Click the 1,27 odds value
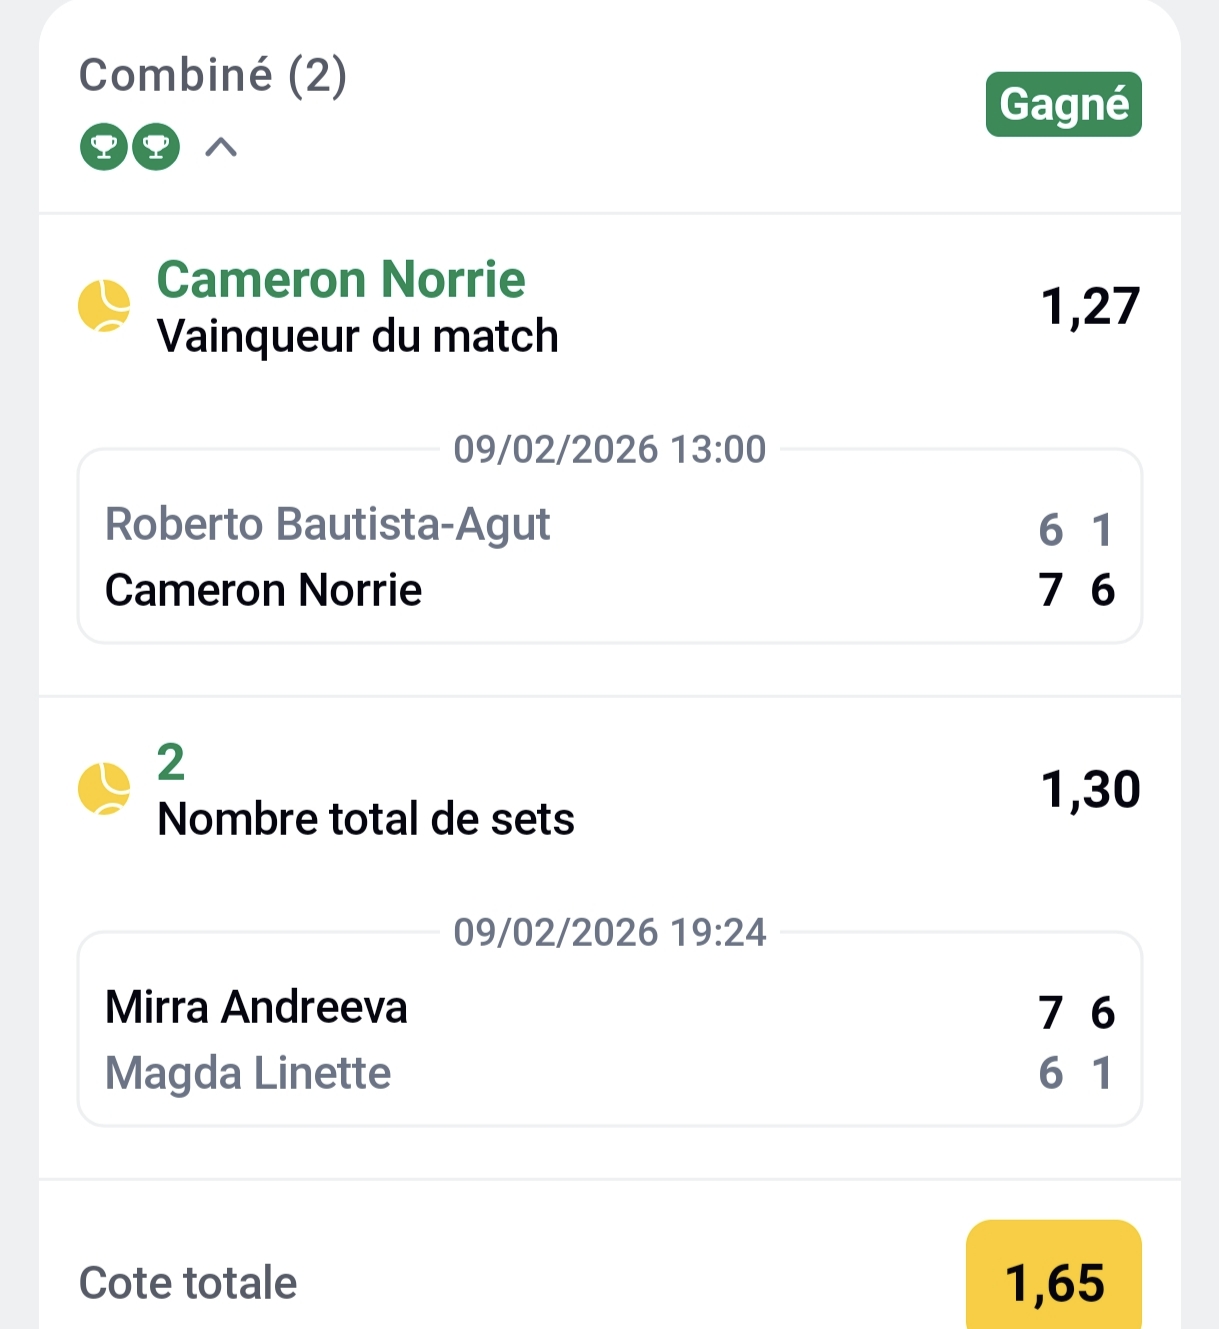The width and height of the screenshot is (1219, 1329). (x=1090, y=306)
